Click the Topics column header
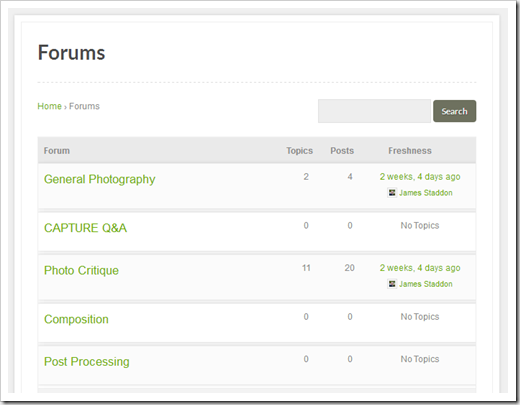520x405 pixels. [x=299, y=151]
